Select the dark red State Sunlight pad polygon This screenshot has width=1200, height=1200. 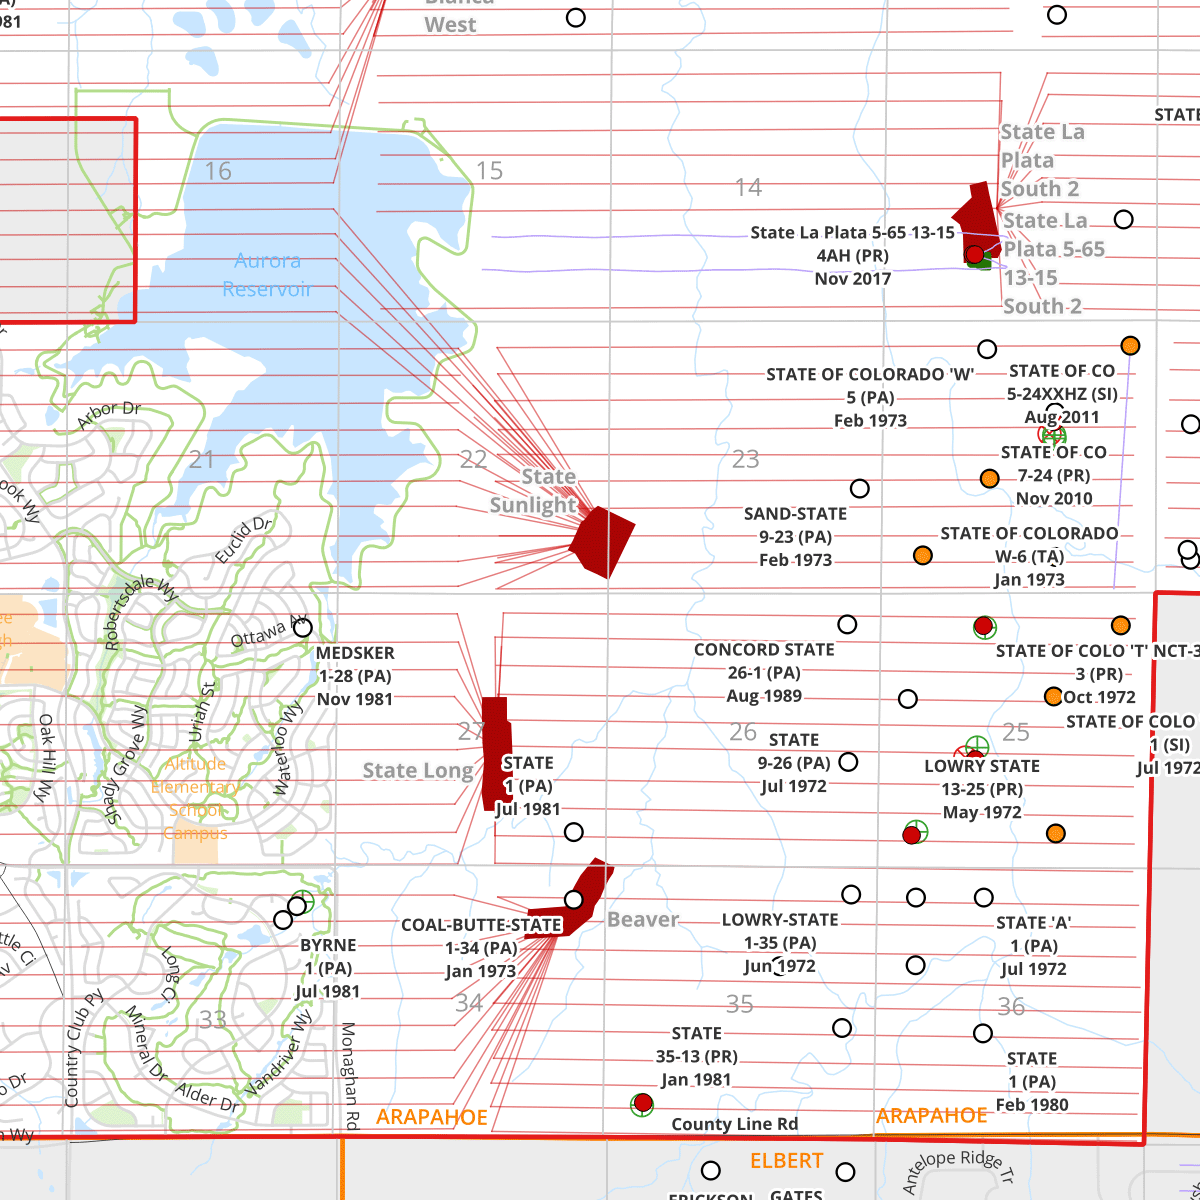(603, 541)
